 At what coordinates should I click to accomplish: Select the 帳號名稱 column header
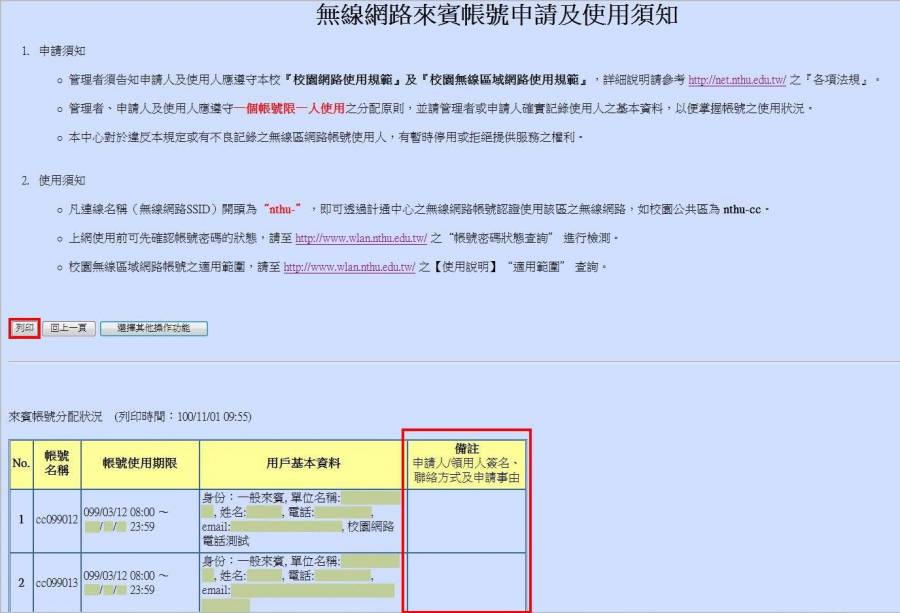tap(56, 463)
